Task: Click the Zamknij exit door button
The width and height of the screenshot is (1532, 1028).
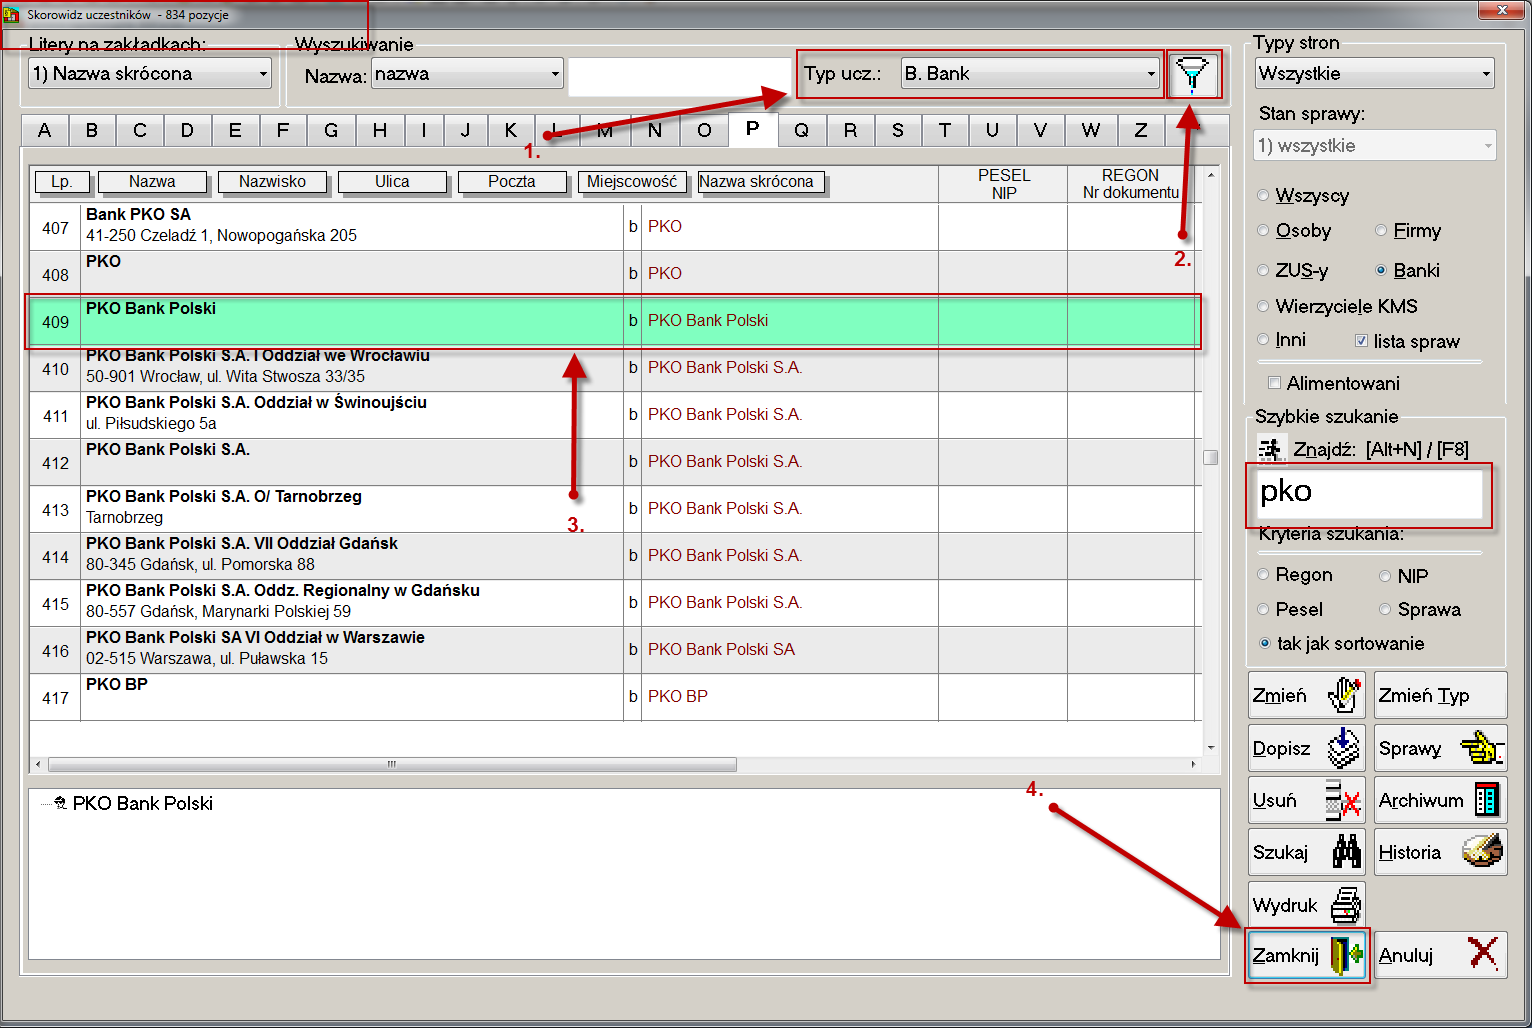Action: [x=1307, y=955]
